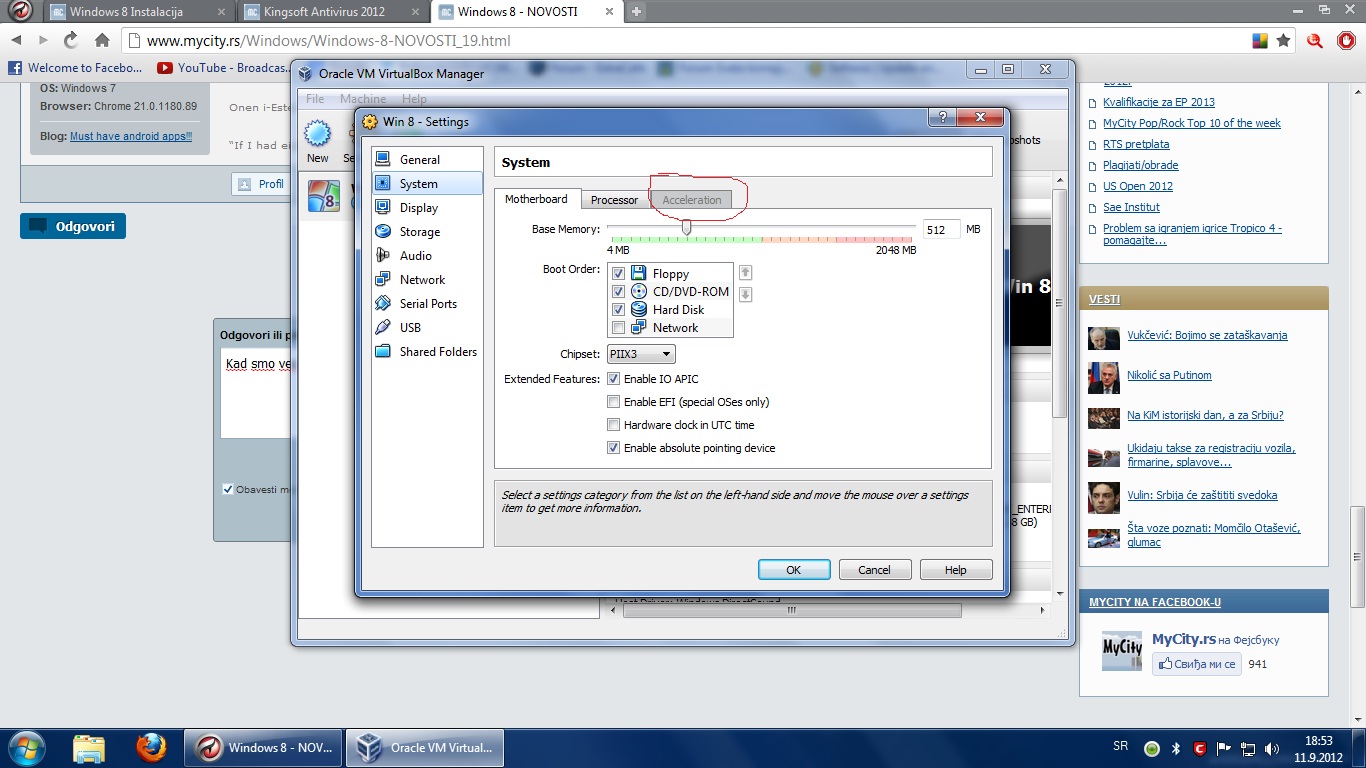This screenshot has height=768, width=1366.
Task: Click the four-color squares icon in address bar
Action: [1260, 41]
